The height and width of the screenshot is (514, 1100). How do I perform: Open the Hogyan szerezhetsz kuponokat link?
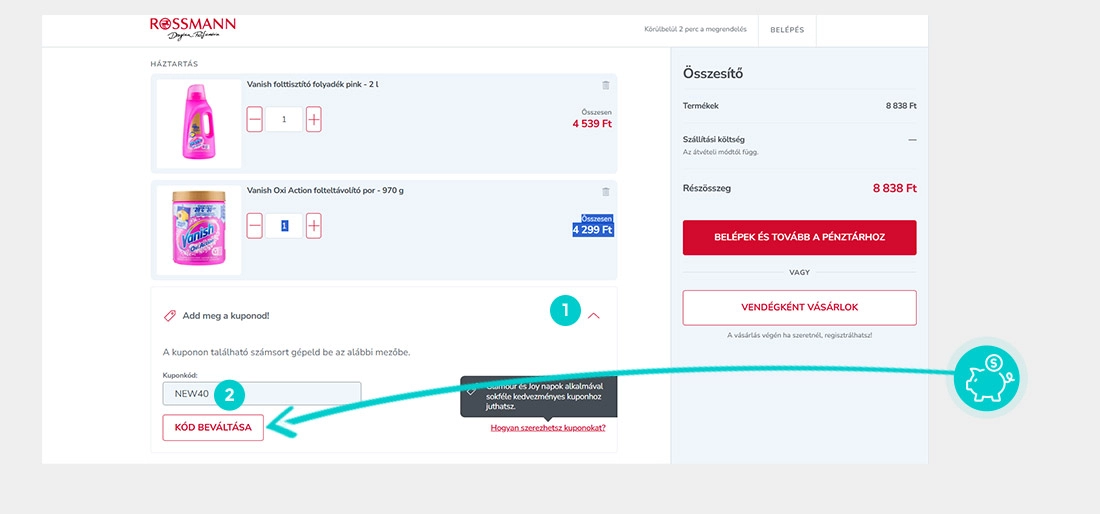click(548, 427)
